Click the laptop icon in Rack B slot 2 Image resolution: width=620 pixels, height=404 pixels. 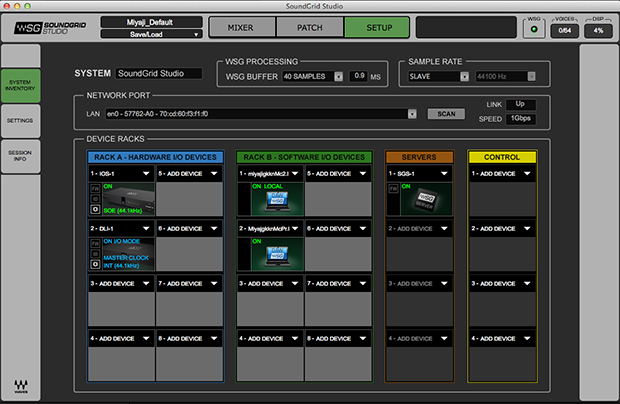[278, 256]
